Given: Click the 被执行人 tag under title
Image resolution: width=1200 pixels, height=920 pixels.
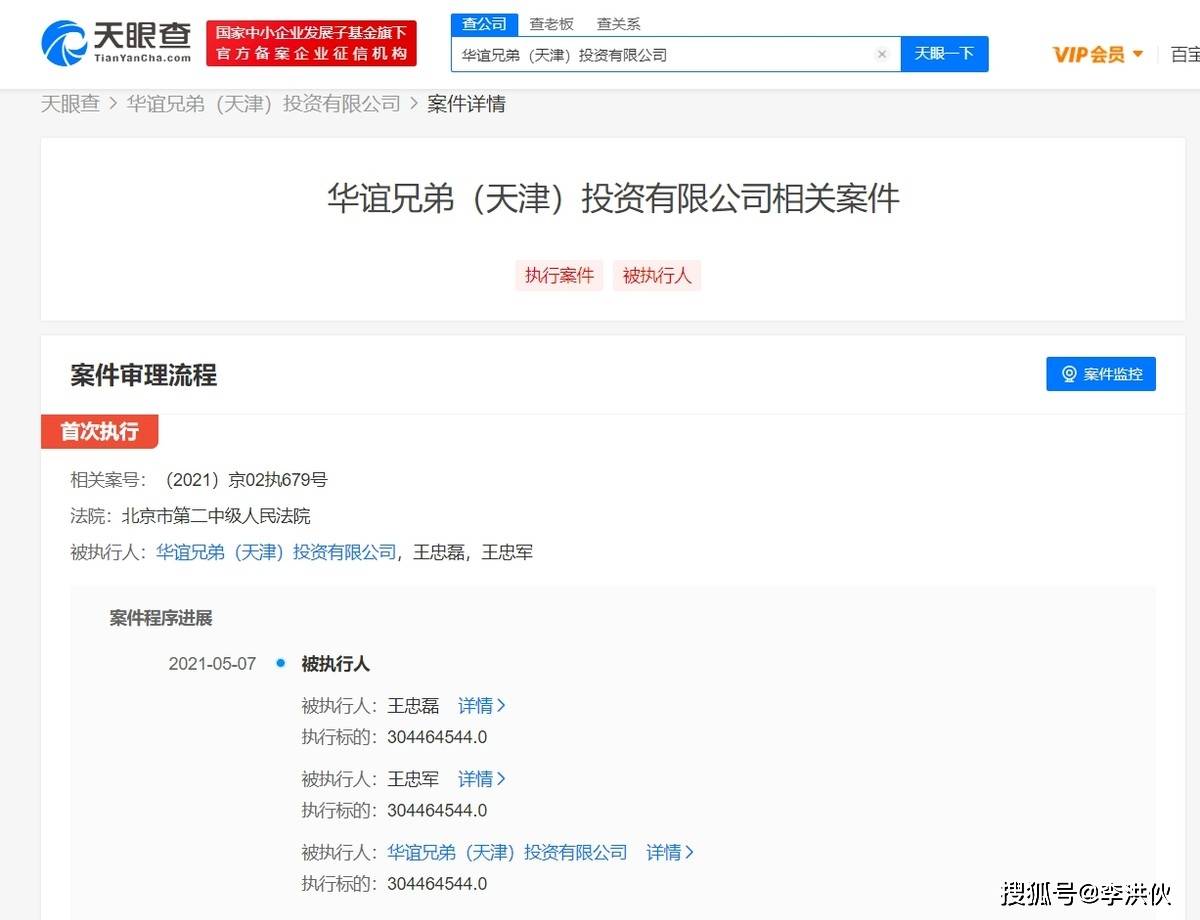Looking at the screenshot, I should 657,275.
